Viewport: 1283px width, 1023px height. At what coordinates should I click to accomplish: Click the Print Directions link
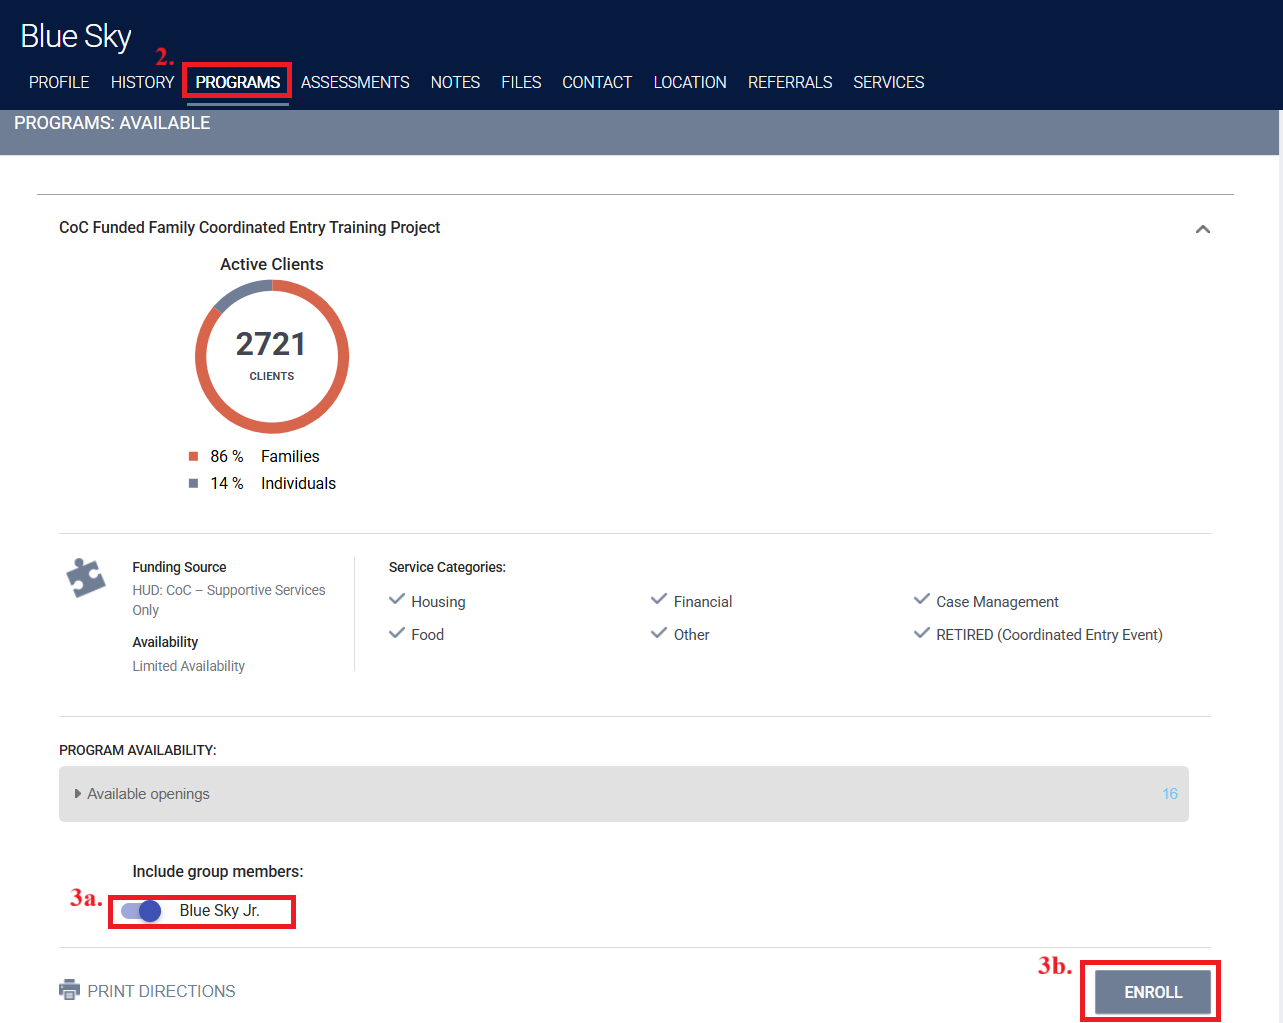pyautogui.click(x=161, y=991)
